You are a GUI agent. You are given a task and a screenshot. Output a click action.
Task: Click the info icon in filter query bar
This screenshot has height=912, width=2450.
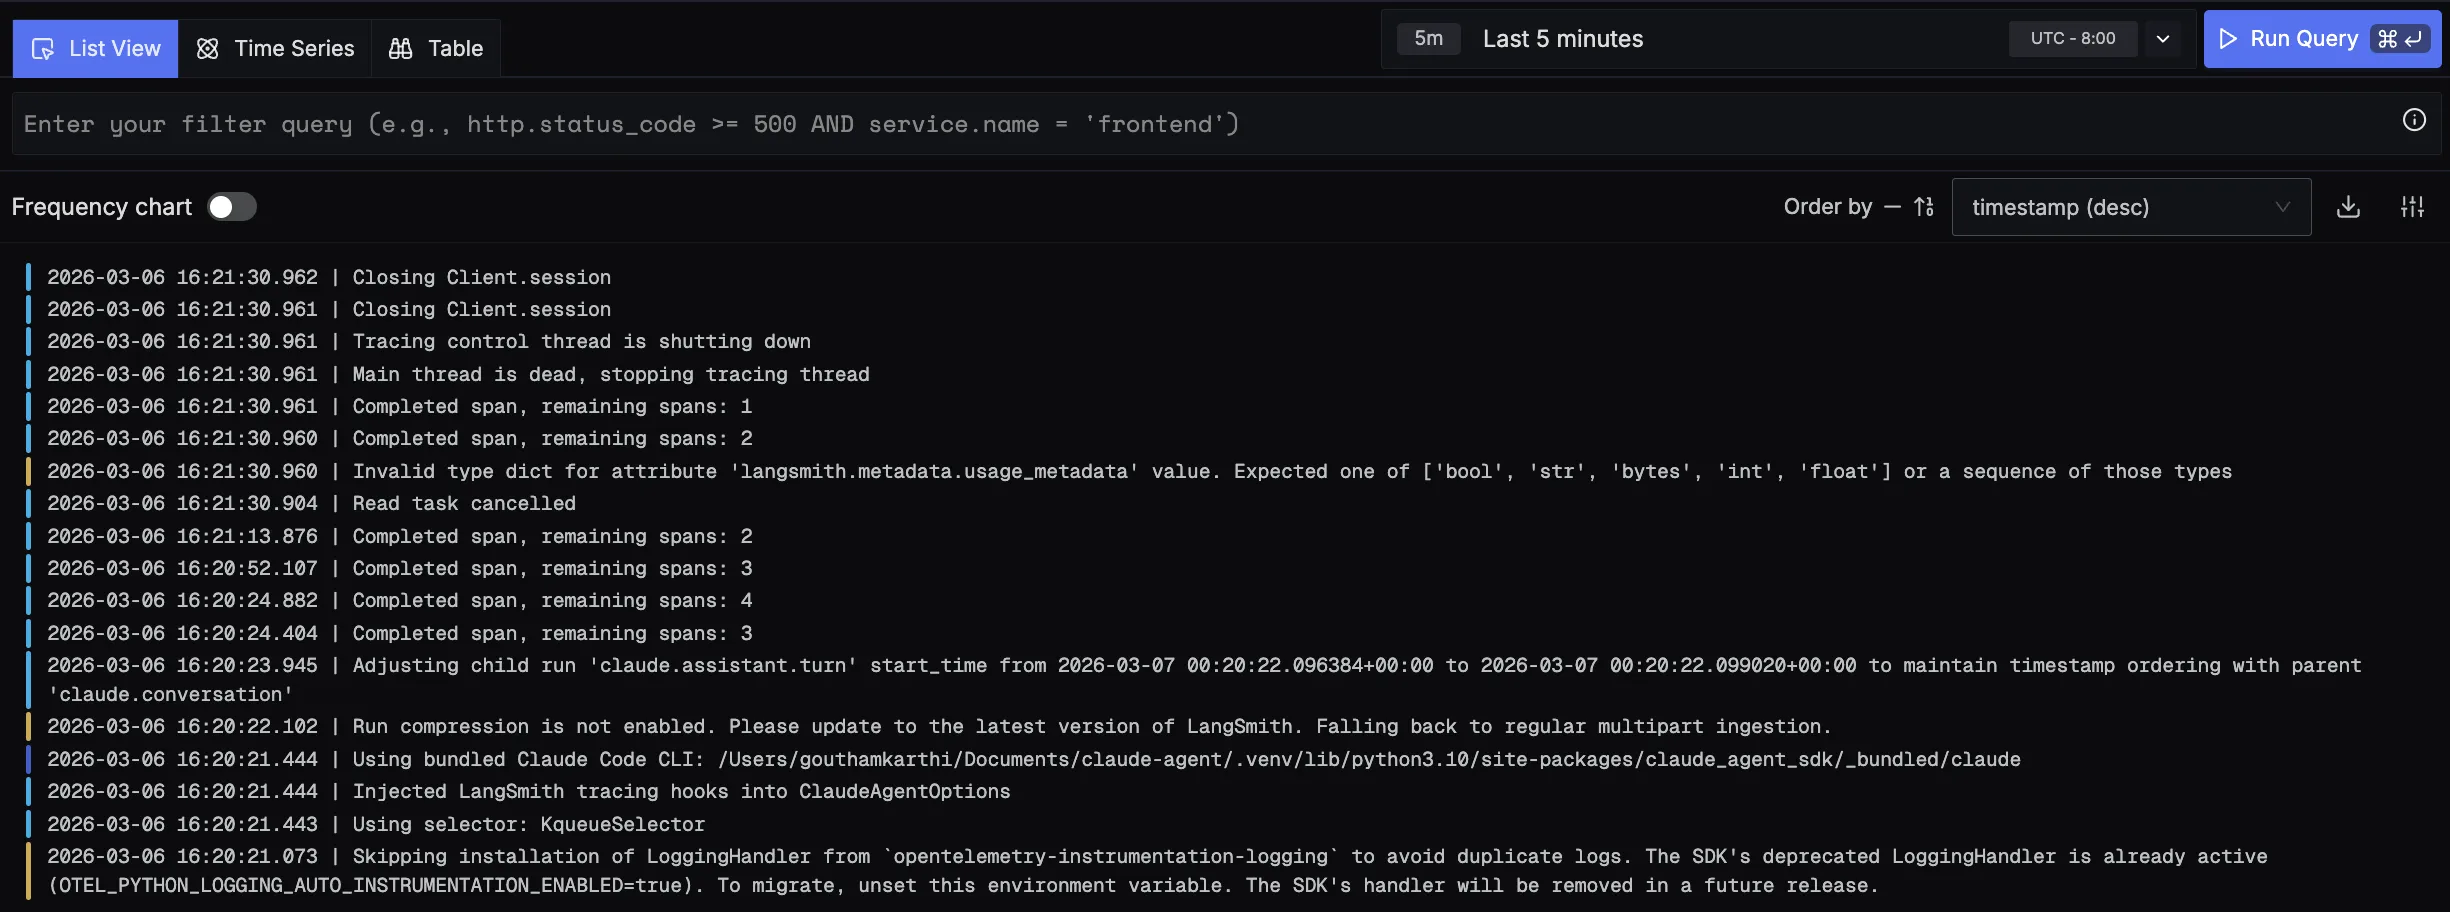click(x=2413, y=121)
